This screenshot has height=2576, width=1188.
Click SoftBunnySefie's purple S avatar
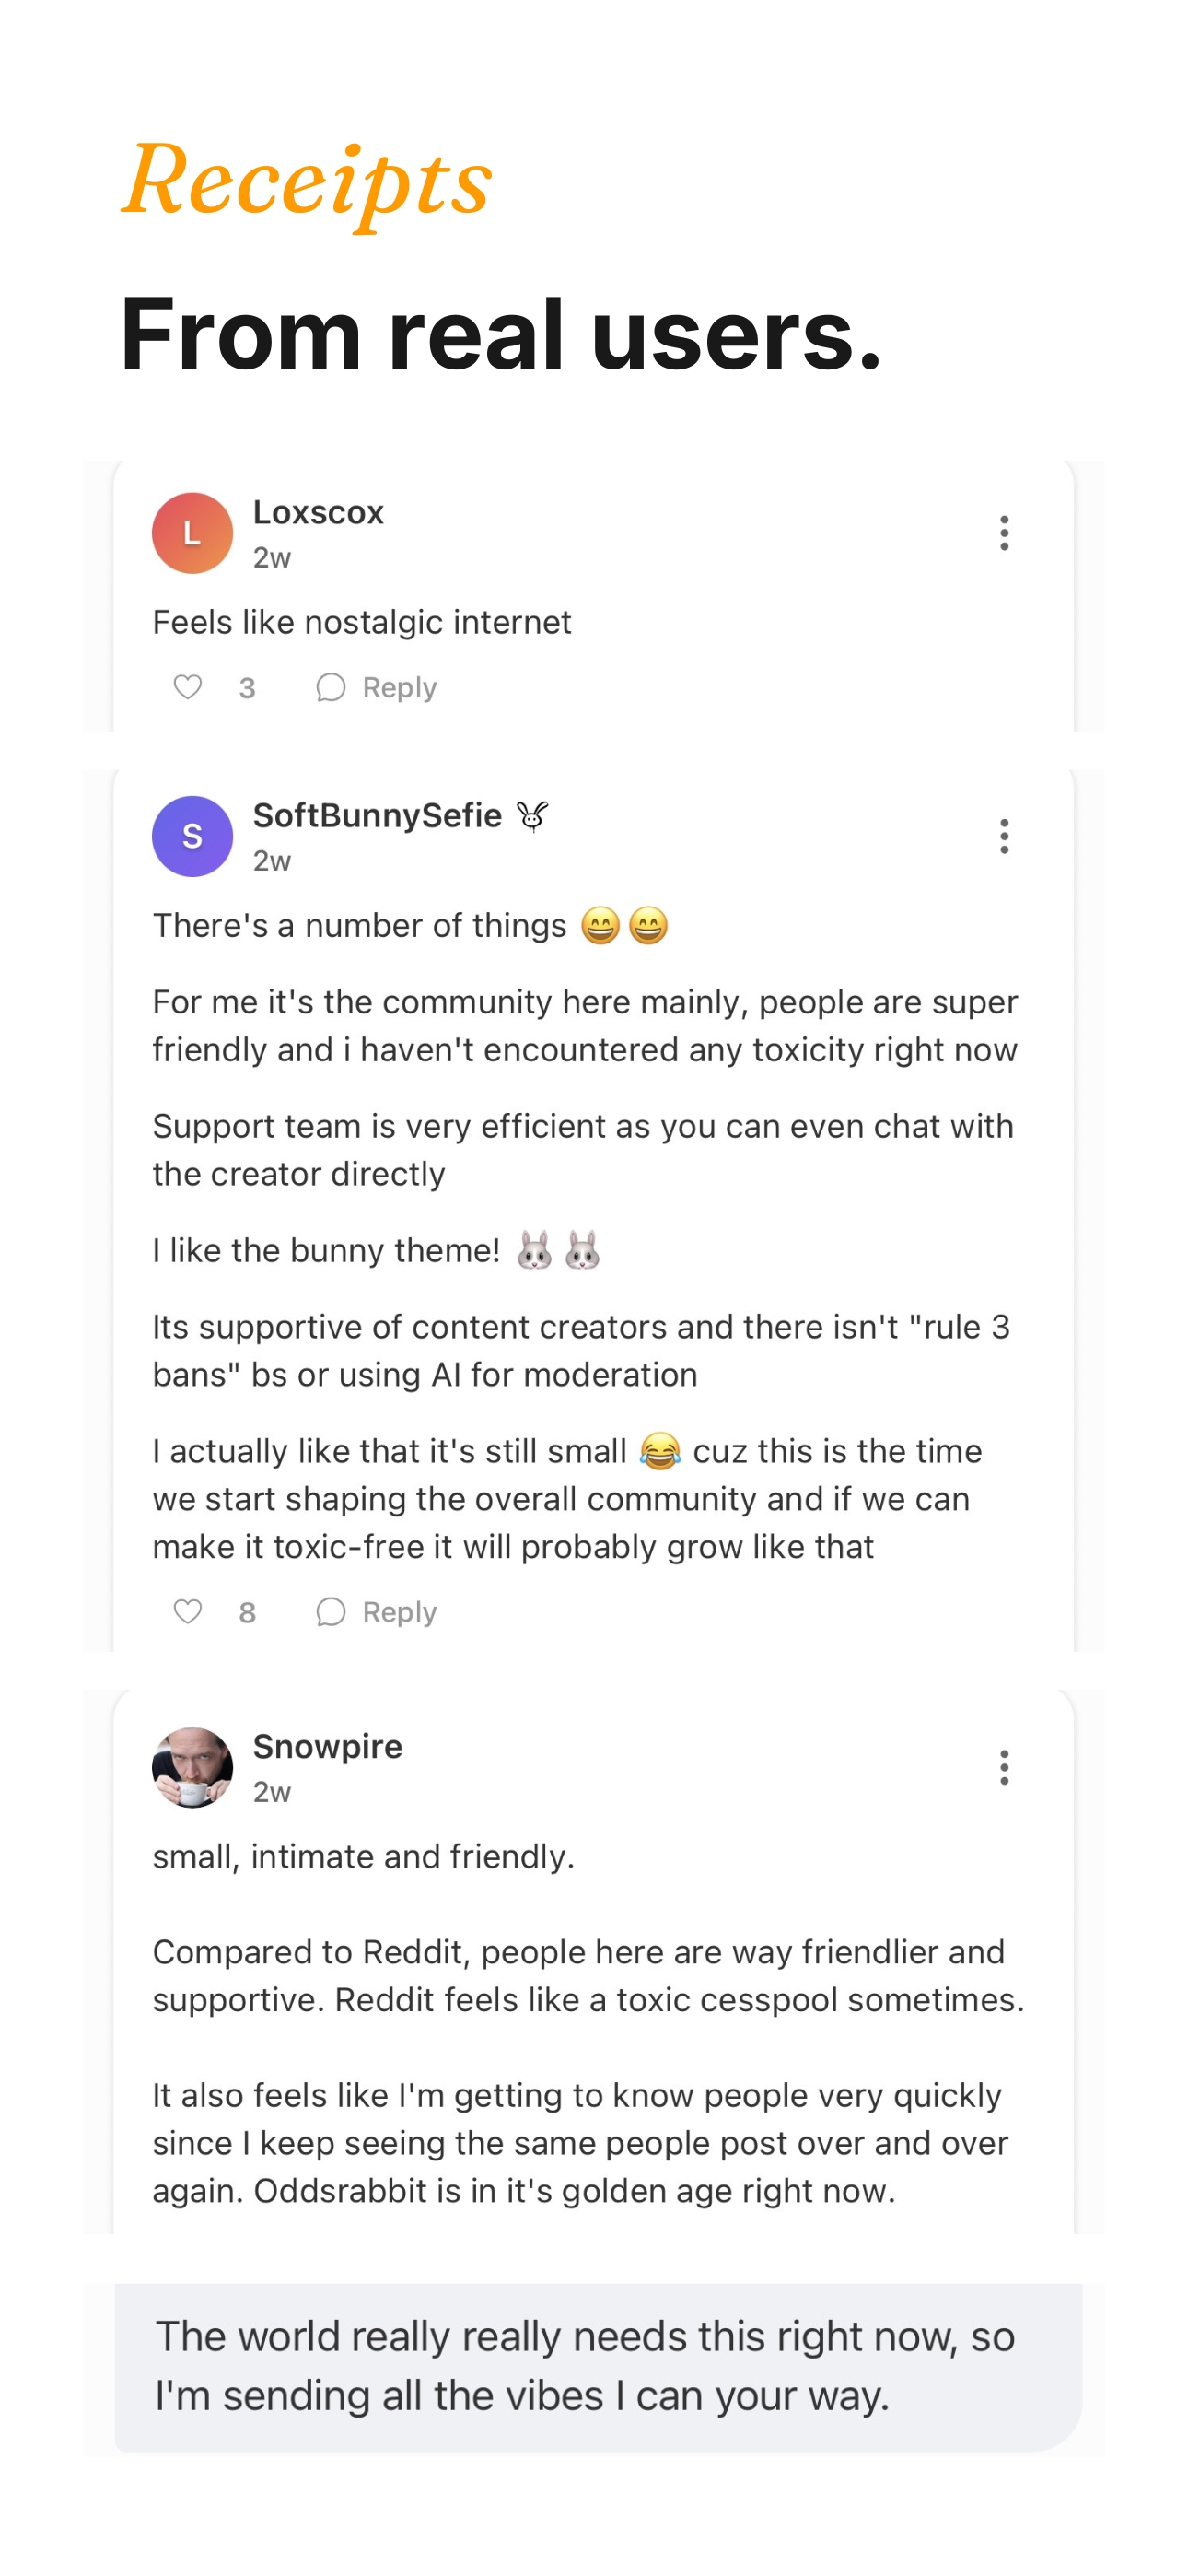tap(192, 836)
